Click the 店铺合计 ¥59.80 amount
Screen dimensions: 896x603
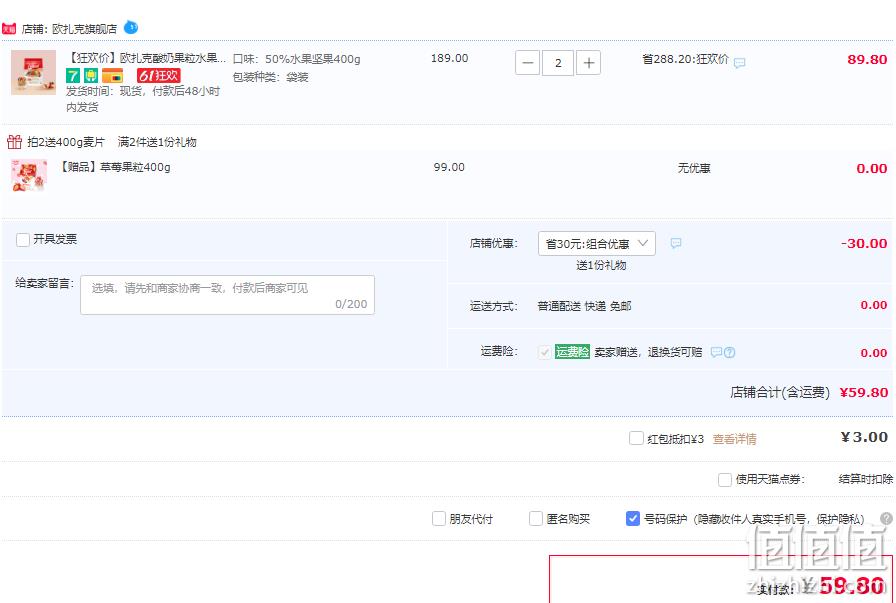pyautogui.click(x=864, y=393)
